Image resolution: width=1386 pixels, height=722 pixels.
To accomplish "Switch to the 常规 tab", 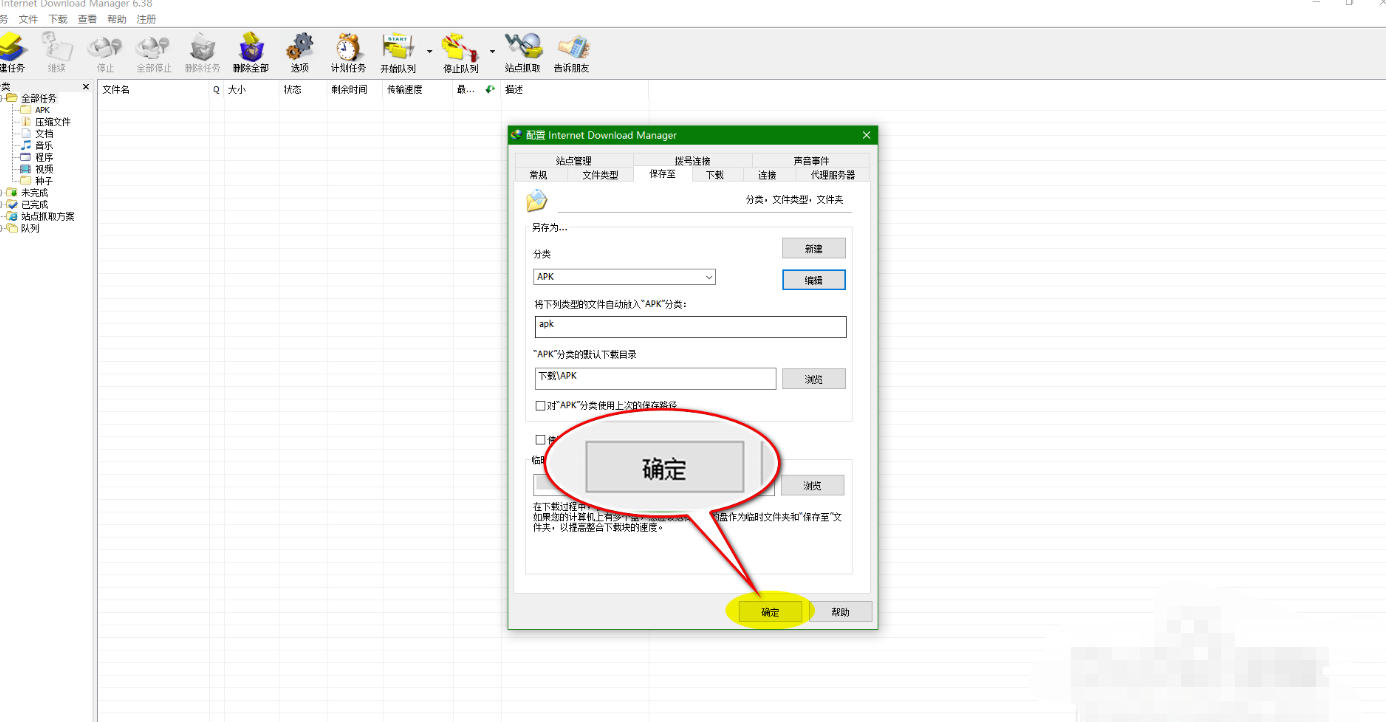I will (538, 175).
